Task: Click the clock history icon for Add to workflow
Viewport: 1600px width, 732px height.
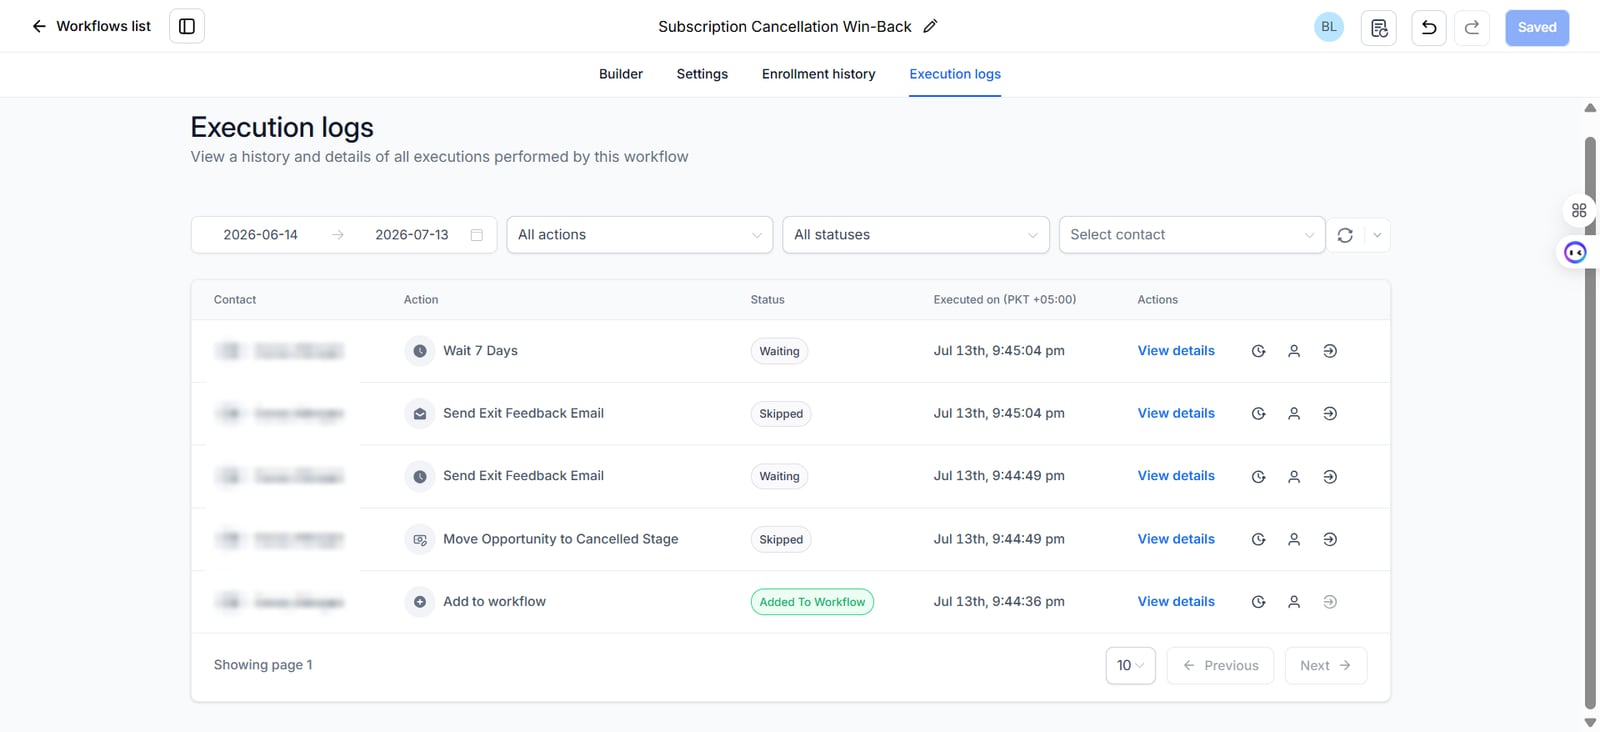Action: pos(1259,602)
